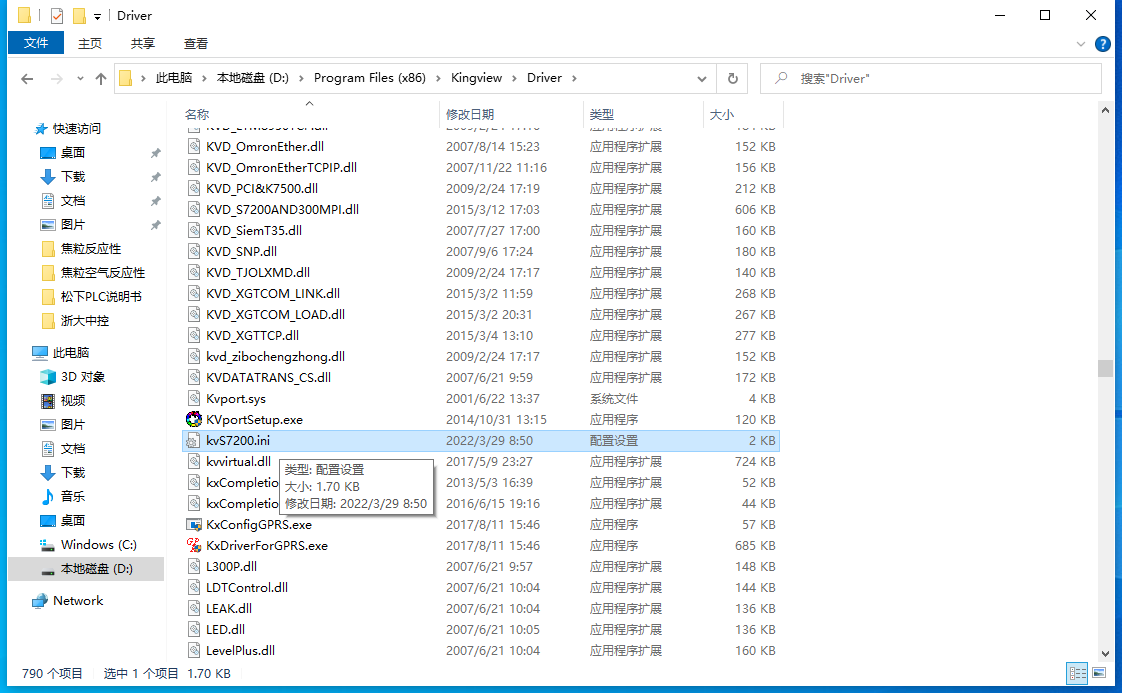The height and width of the screenshot is (693, 1122).
Task: Unpin 下载 via its pin icon
Action: coord(155,177)
